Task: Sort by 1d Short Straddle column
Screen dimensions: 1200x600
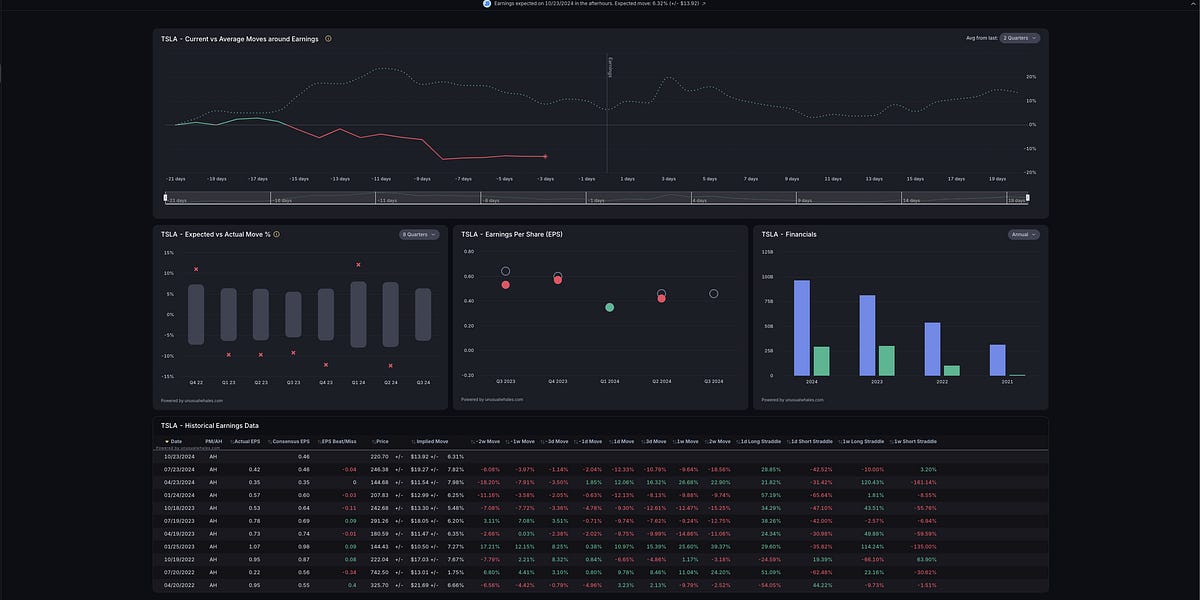Action: 809,441
